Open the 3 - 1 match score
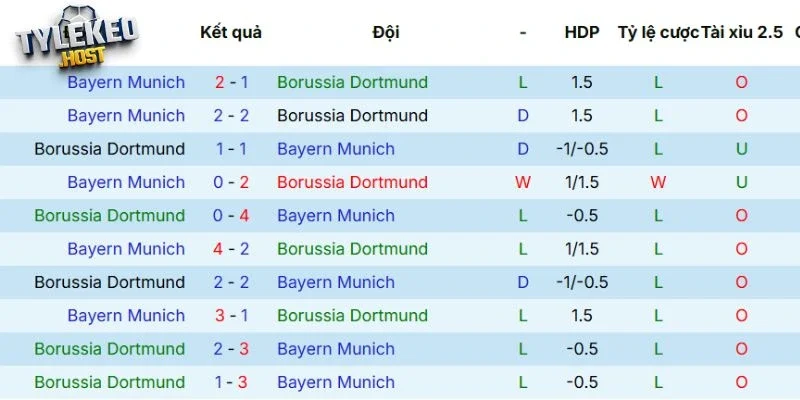Screen dimensions: 800x400 231,315
